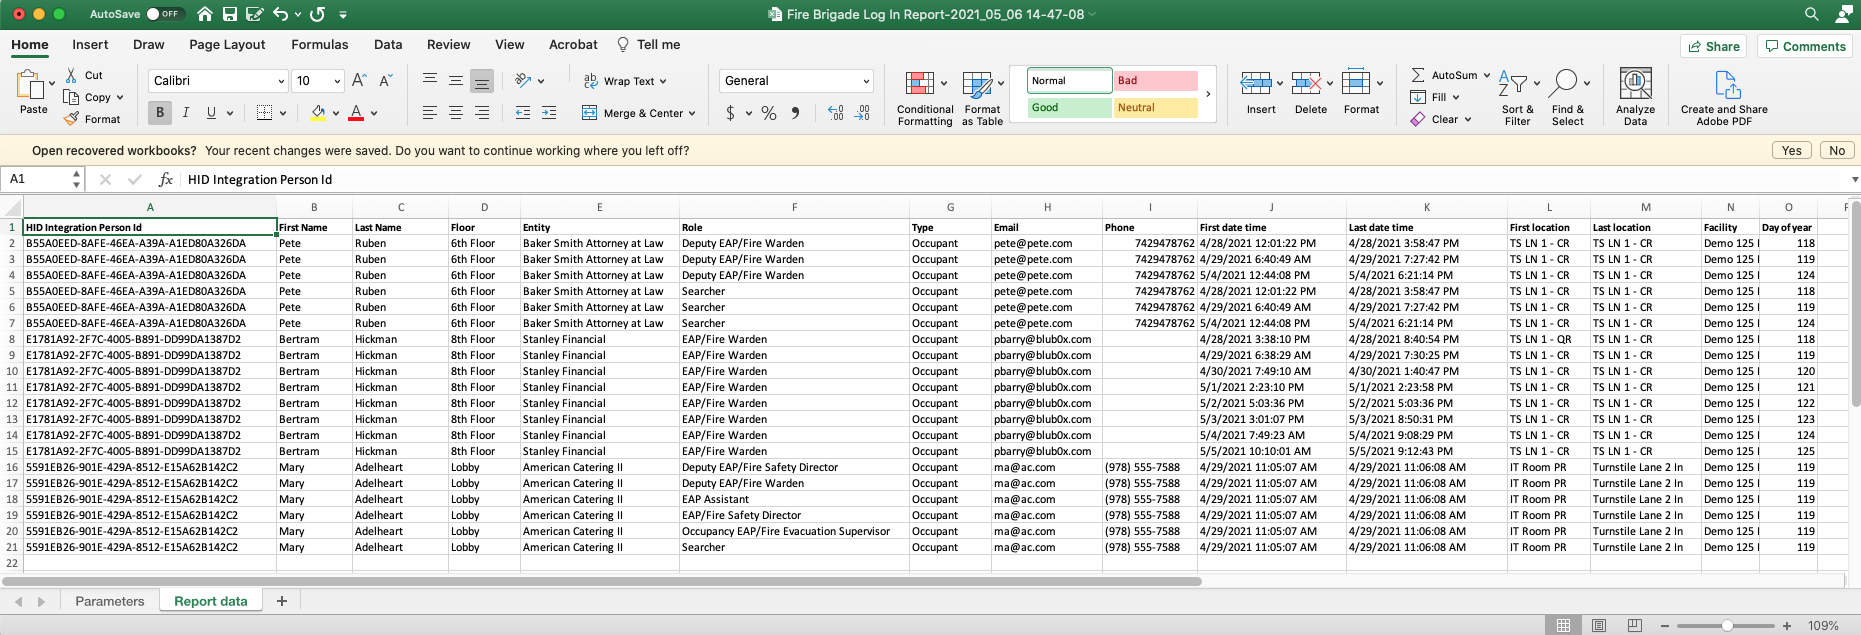Open the General number format dropdown

tap(866, 81)
